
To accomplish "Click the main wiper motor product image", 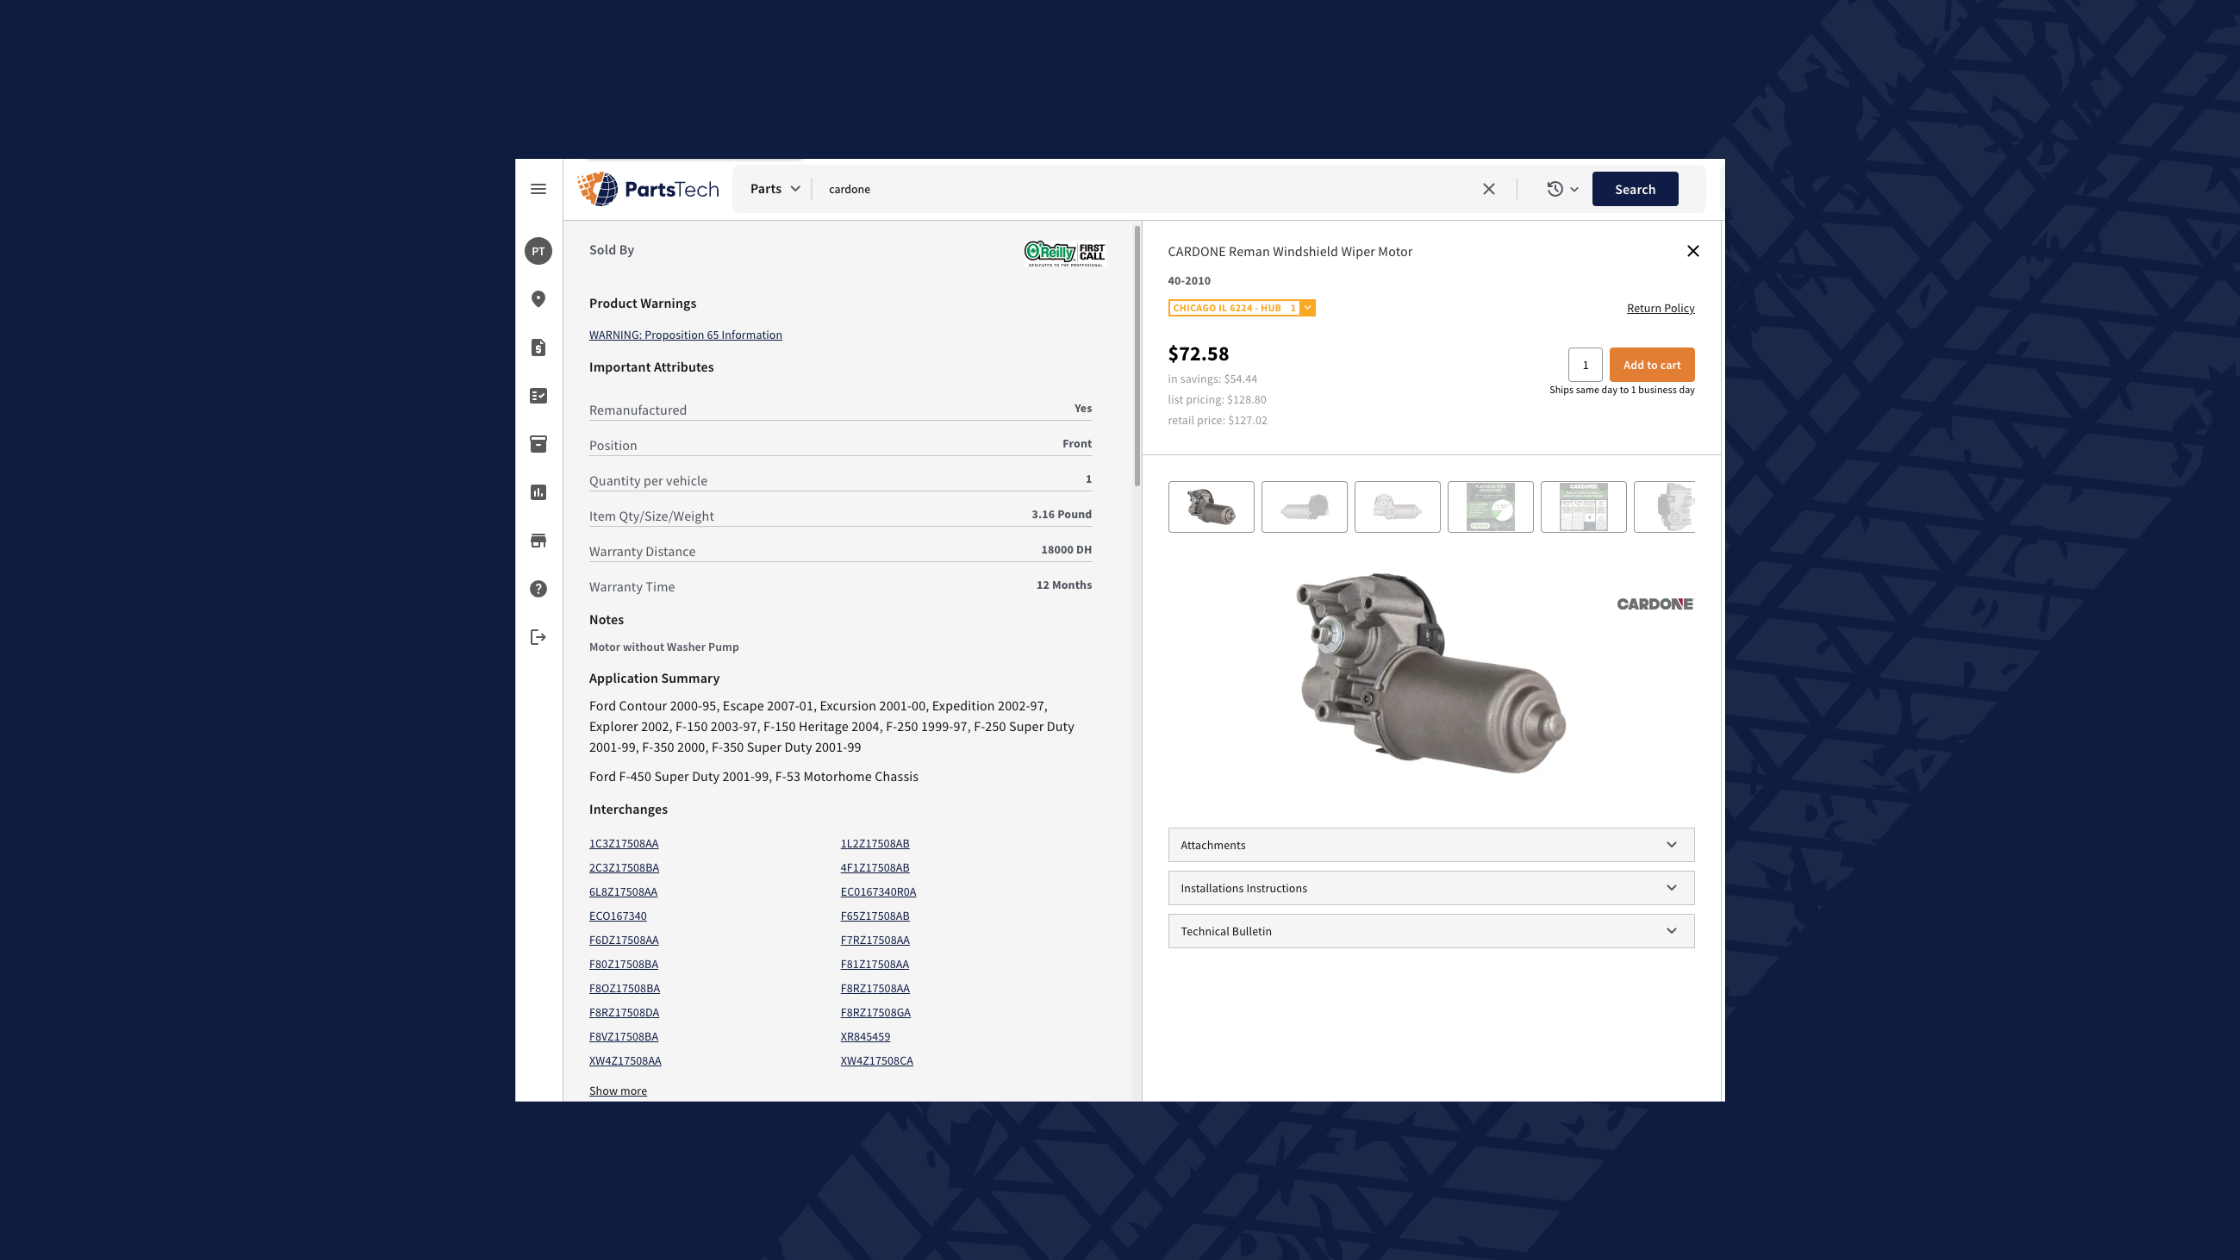I will pos(1431,672).
